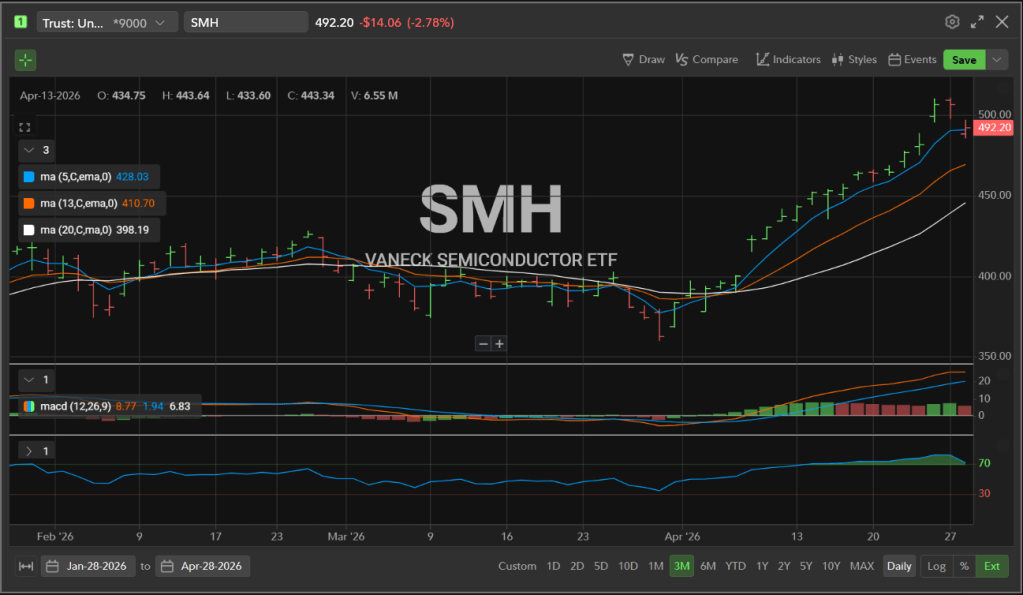Viewport: 1023px width, 595px height.
Task: Collapse the moving averages indicator list
Action: click(28, 150)
